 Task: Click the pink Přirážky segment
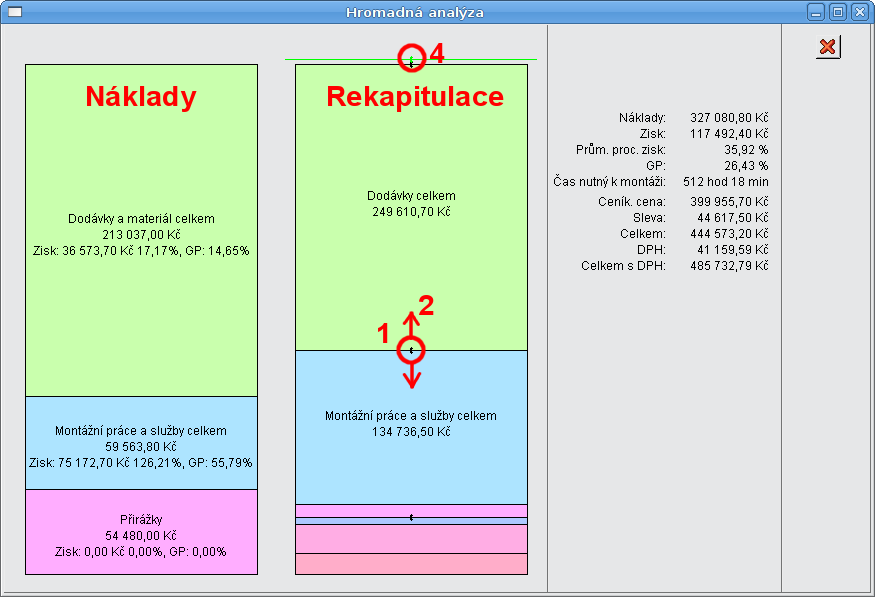[141, 533]
